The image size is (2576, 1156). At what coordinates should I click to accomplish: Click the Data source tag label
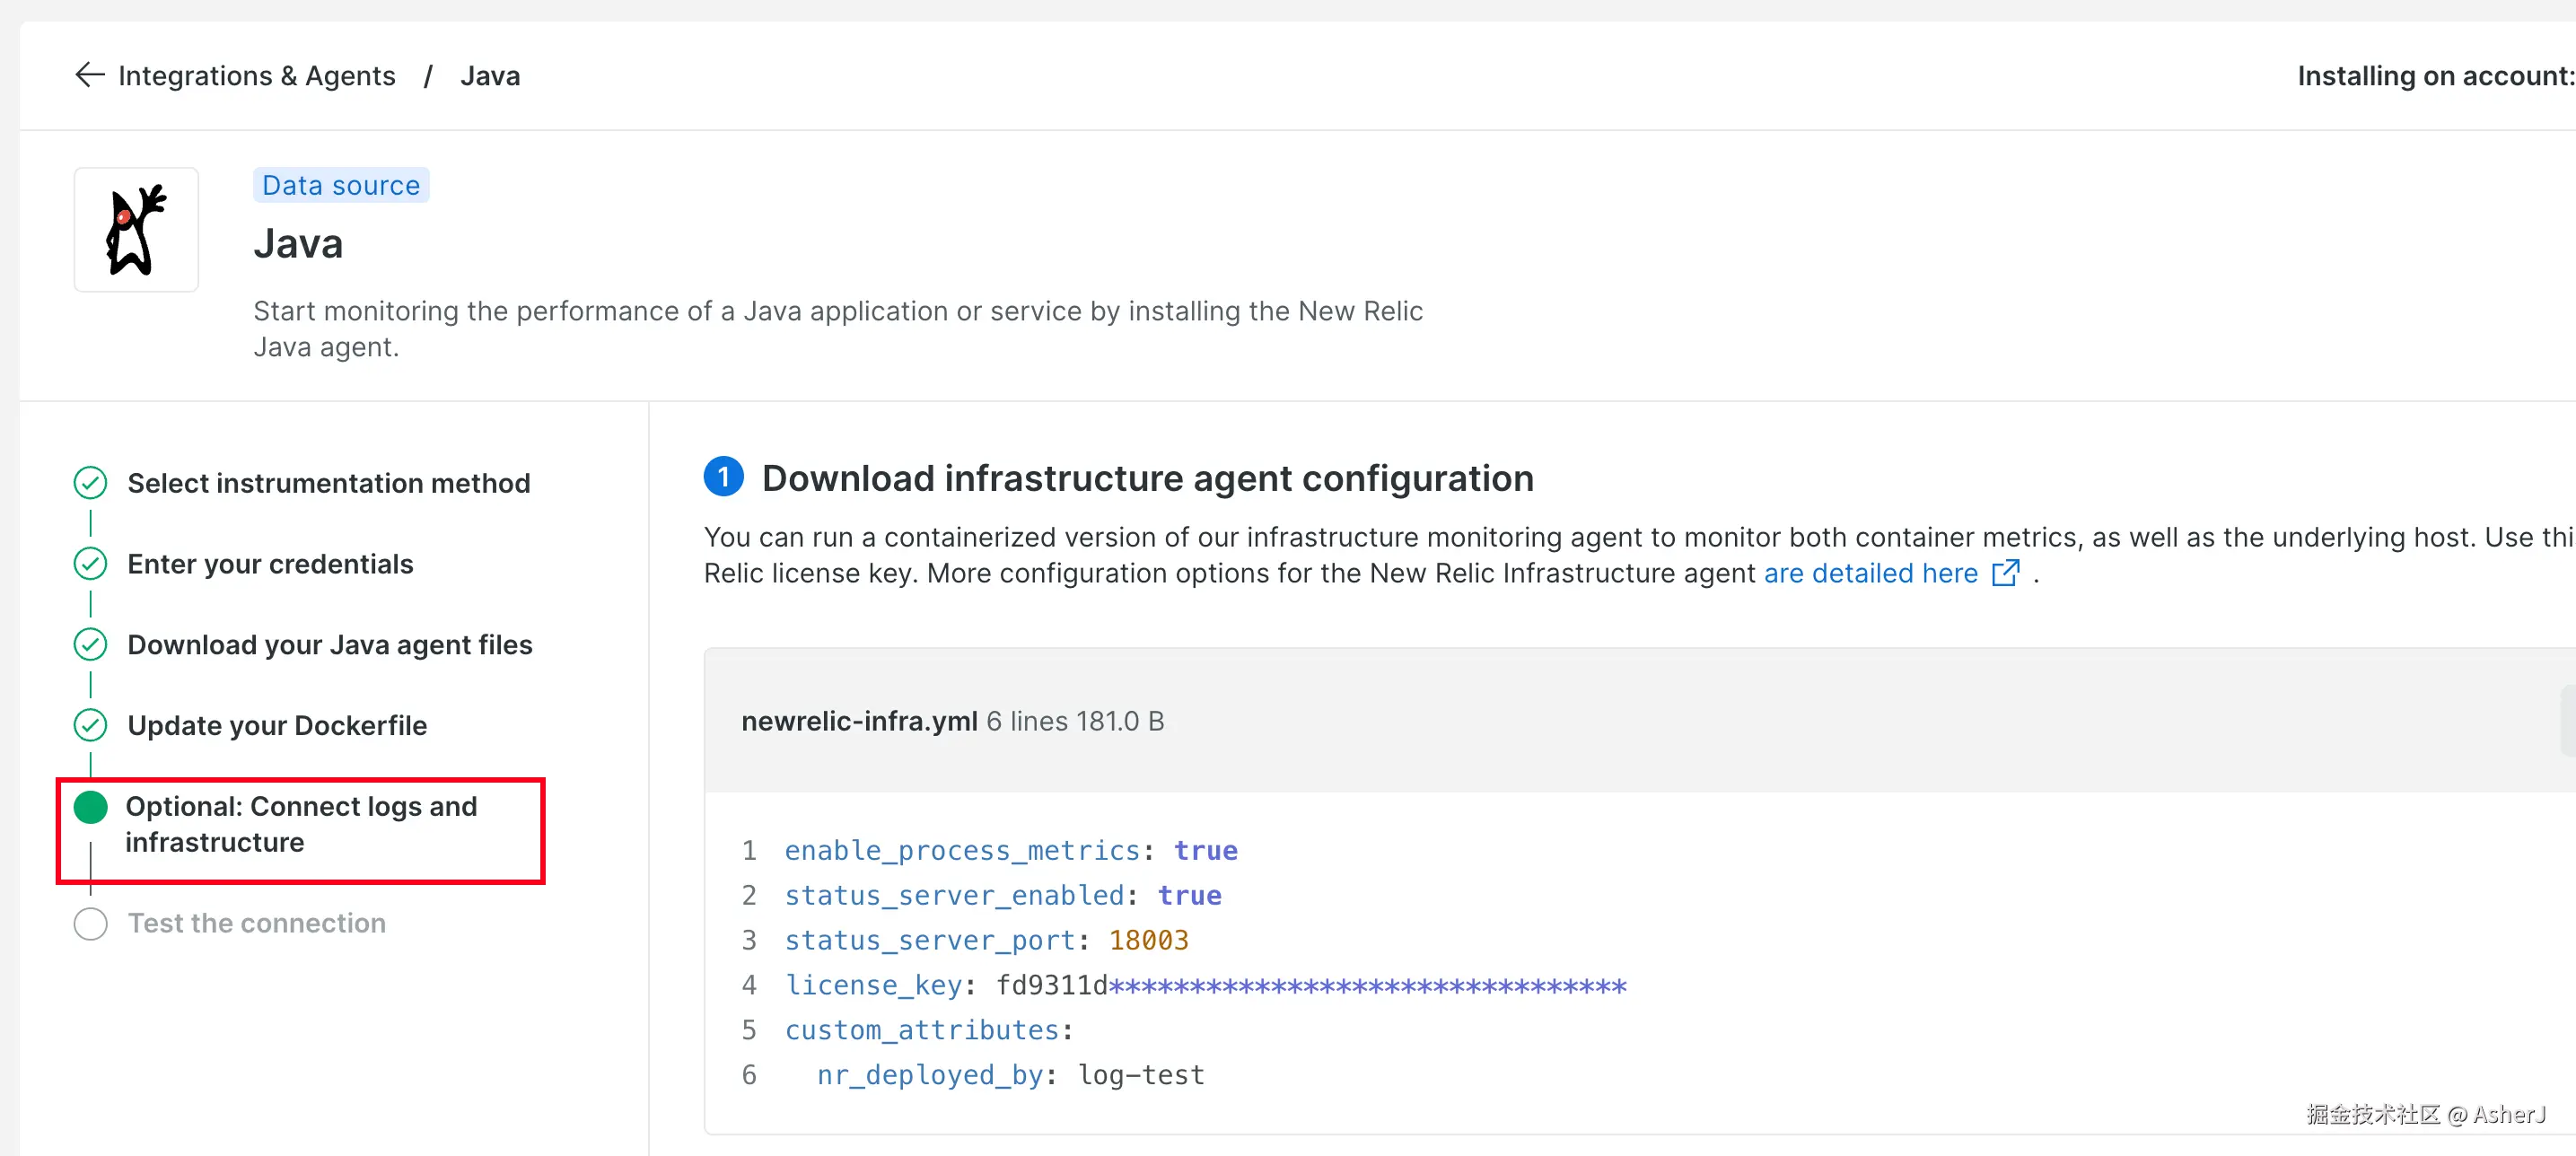(x=341, y=185)
